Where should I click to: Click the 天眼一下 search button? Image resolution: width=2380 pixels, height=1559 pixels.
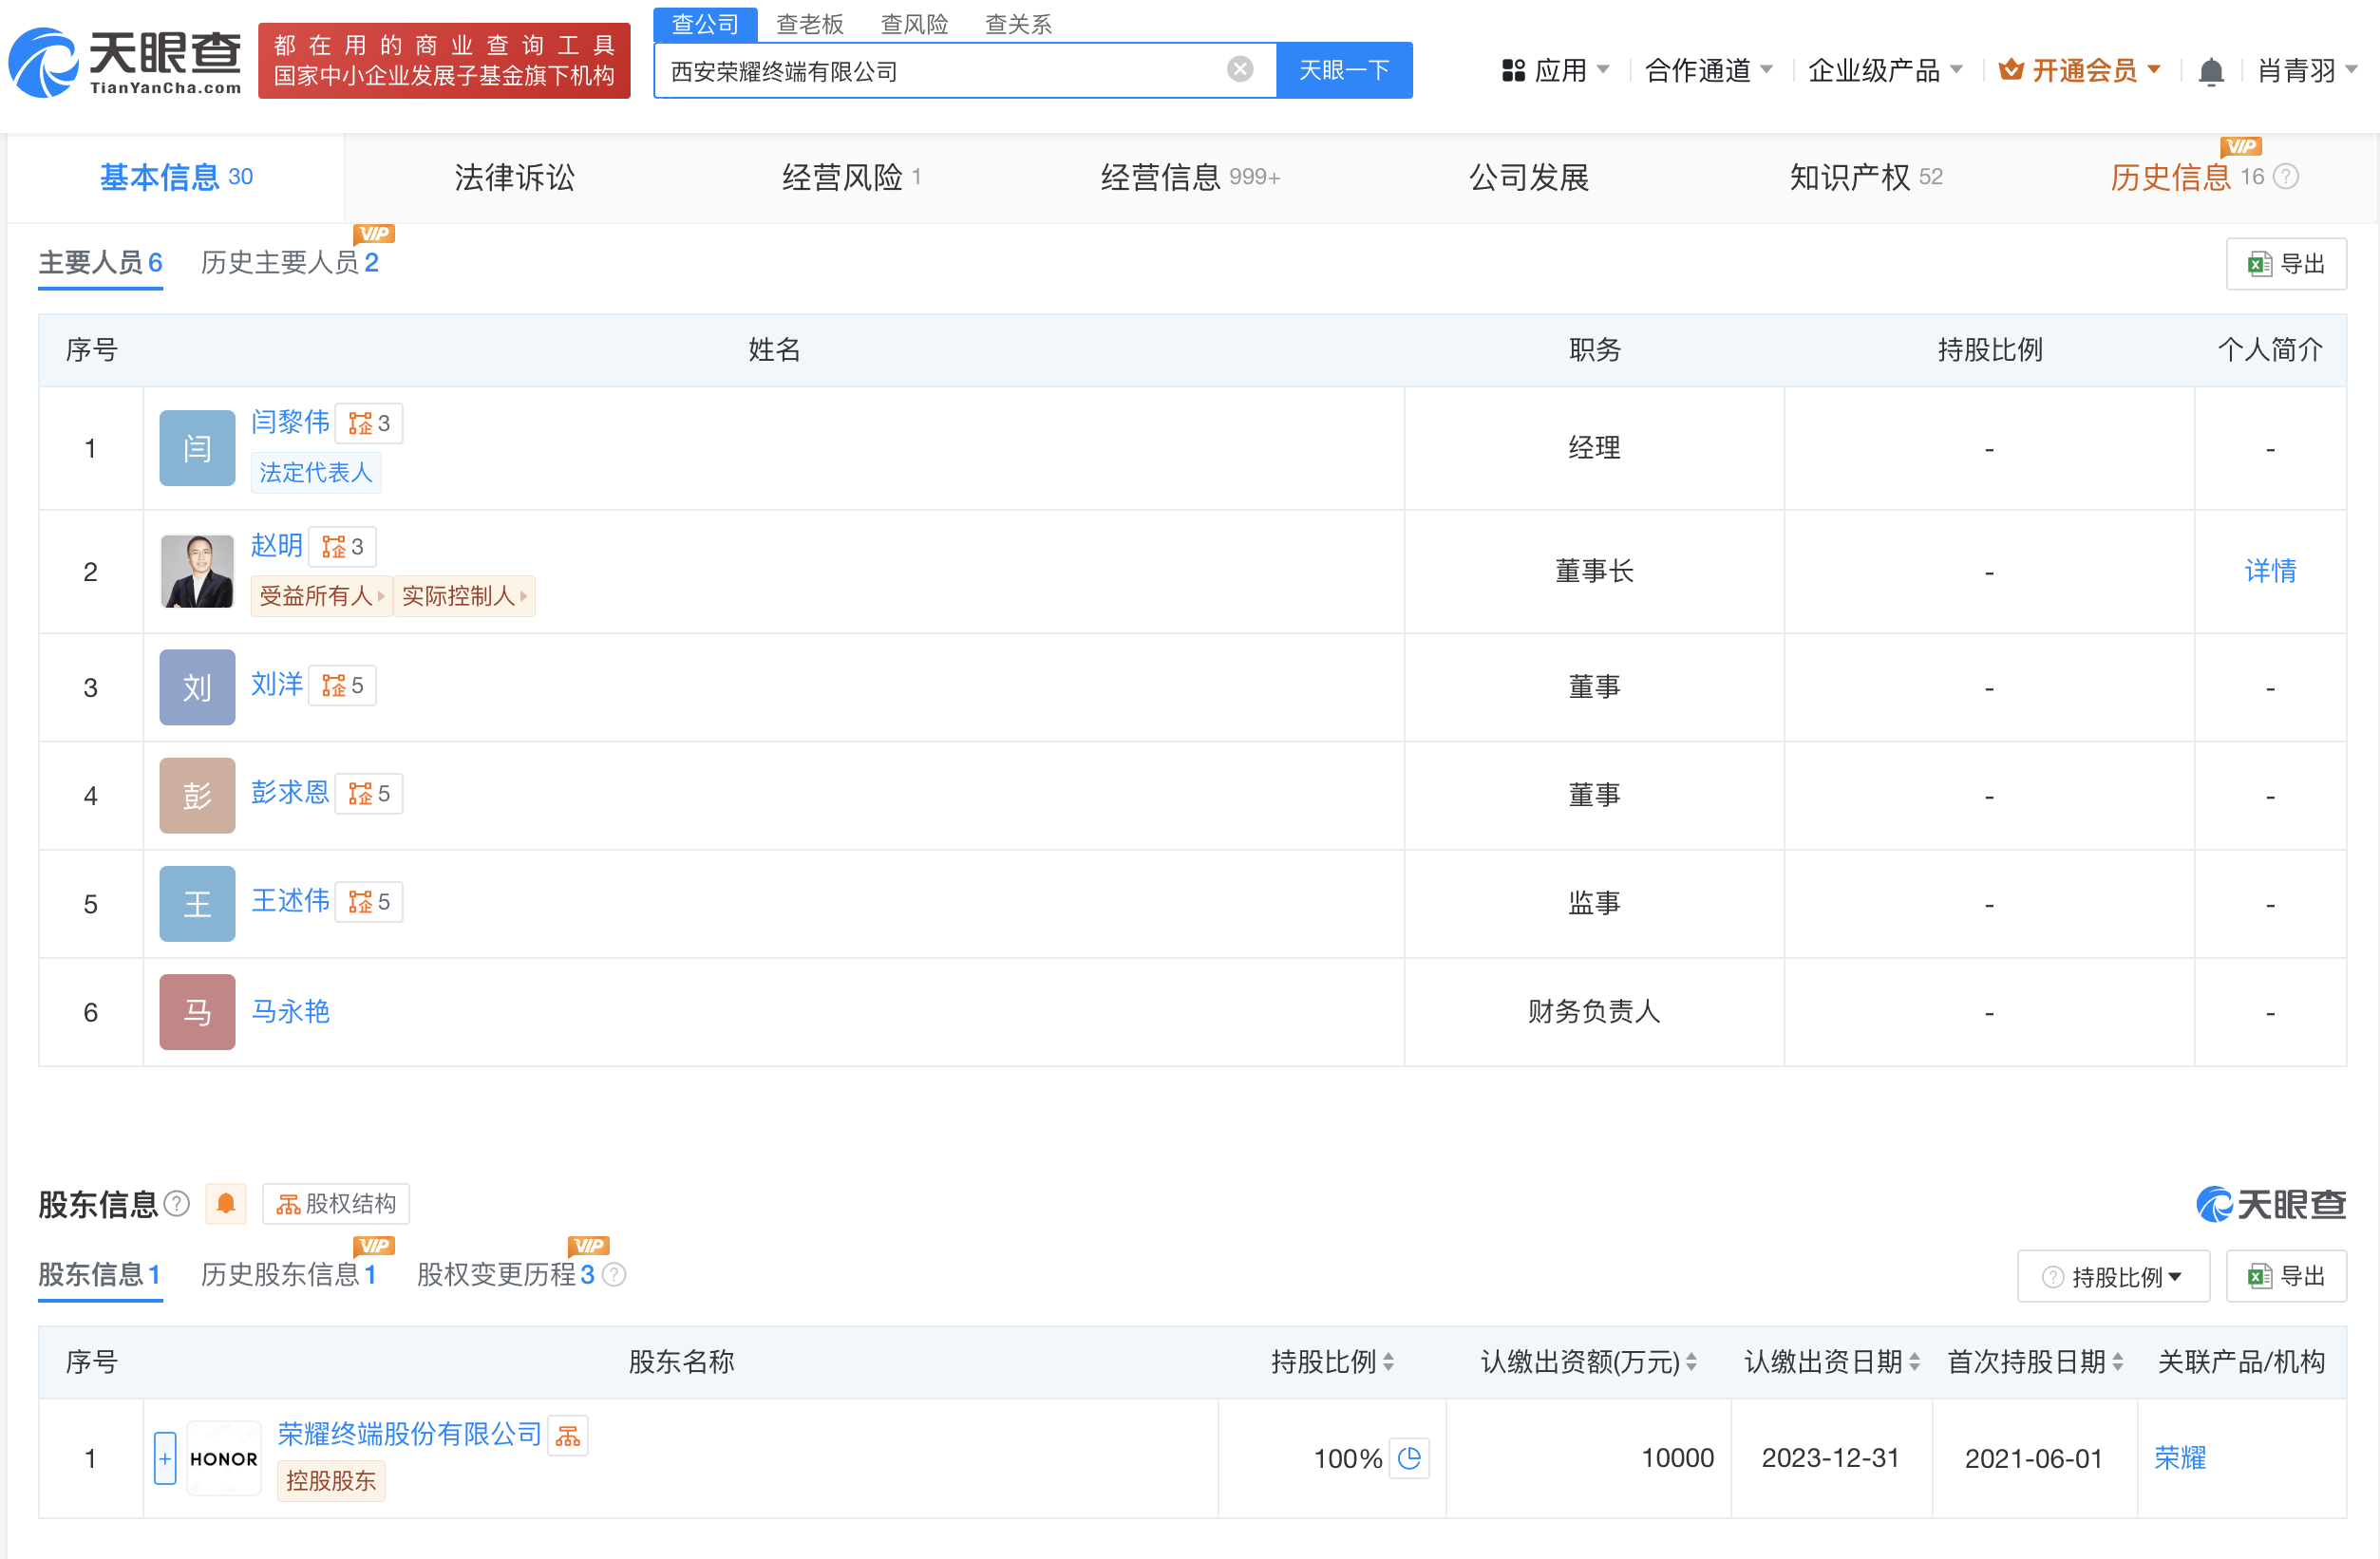pyautogui.click(x=1343, y=70)
